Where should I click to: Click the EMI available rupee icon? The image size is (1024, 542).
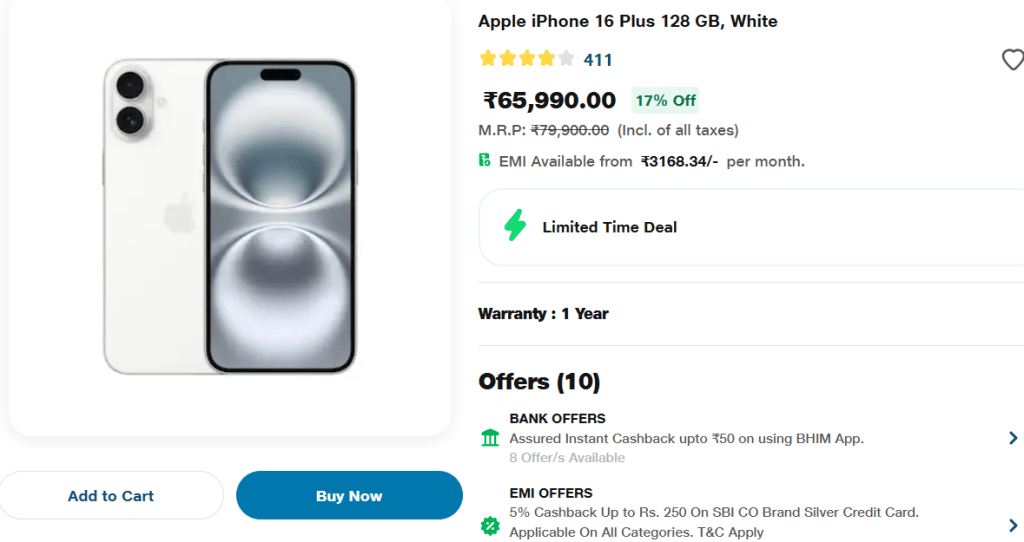pos(485,160)
